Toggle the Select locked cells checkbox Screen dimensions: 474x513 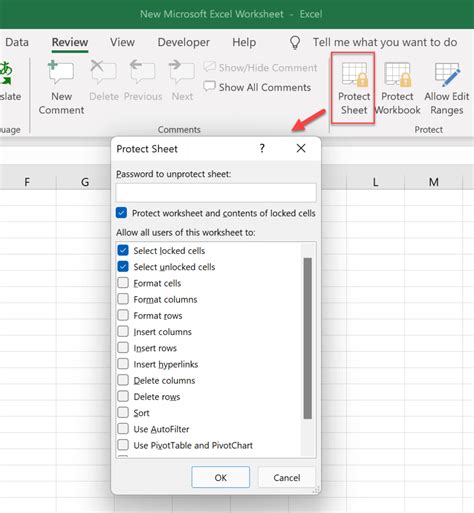(123, 250)
